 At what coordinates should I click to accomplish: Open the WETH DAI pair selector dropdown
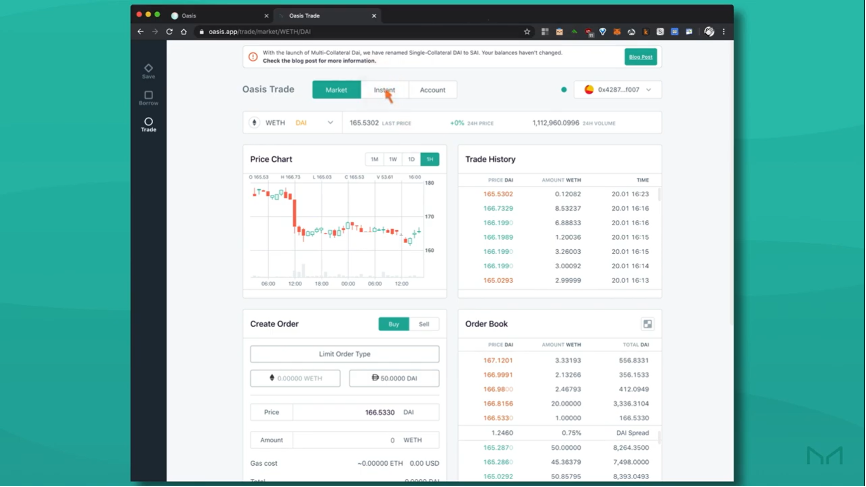(293, 123)
